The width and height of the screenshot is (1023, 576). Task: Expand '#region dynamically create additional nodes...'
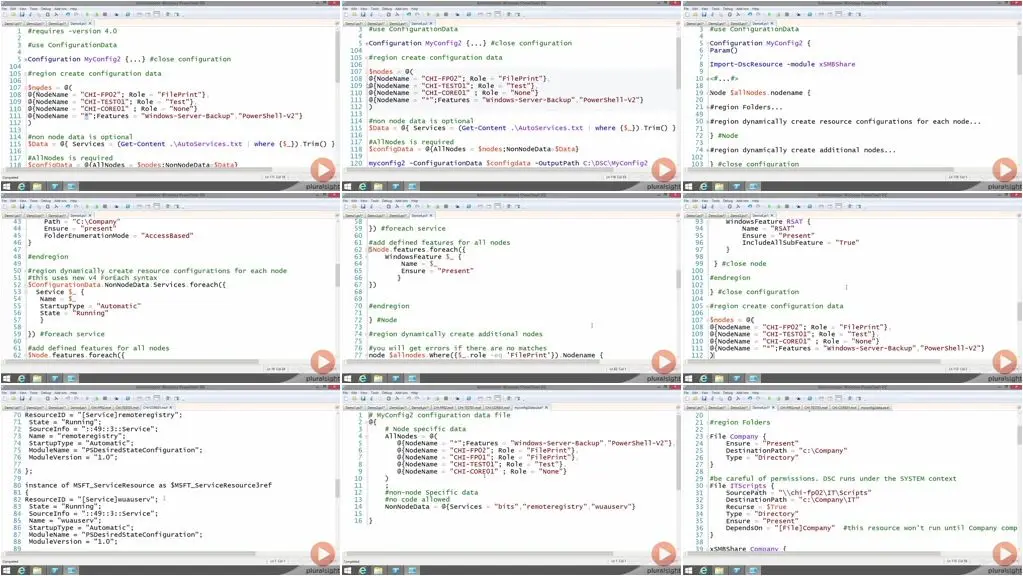[x=706, y=149]
